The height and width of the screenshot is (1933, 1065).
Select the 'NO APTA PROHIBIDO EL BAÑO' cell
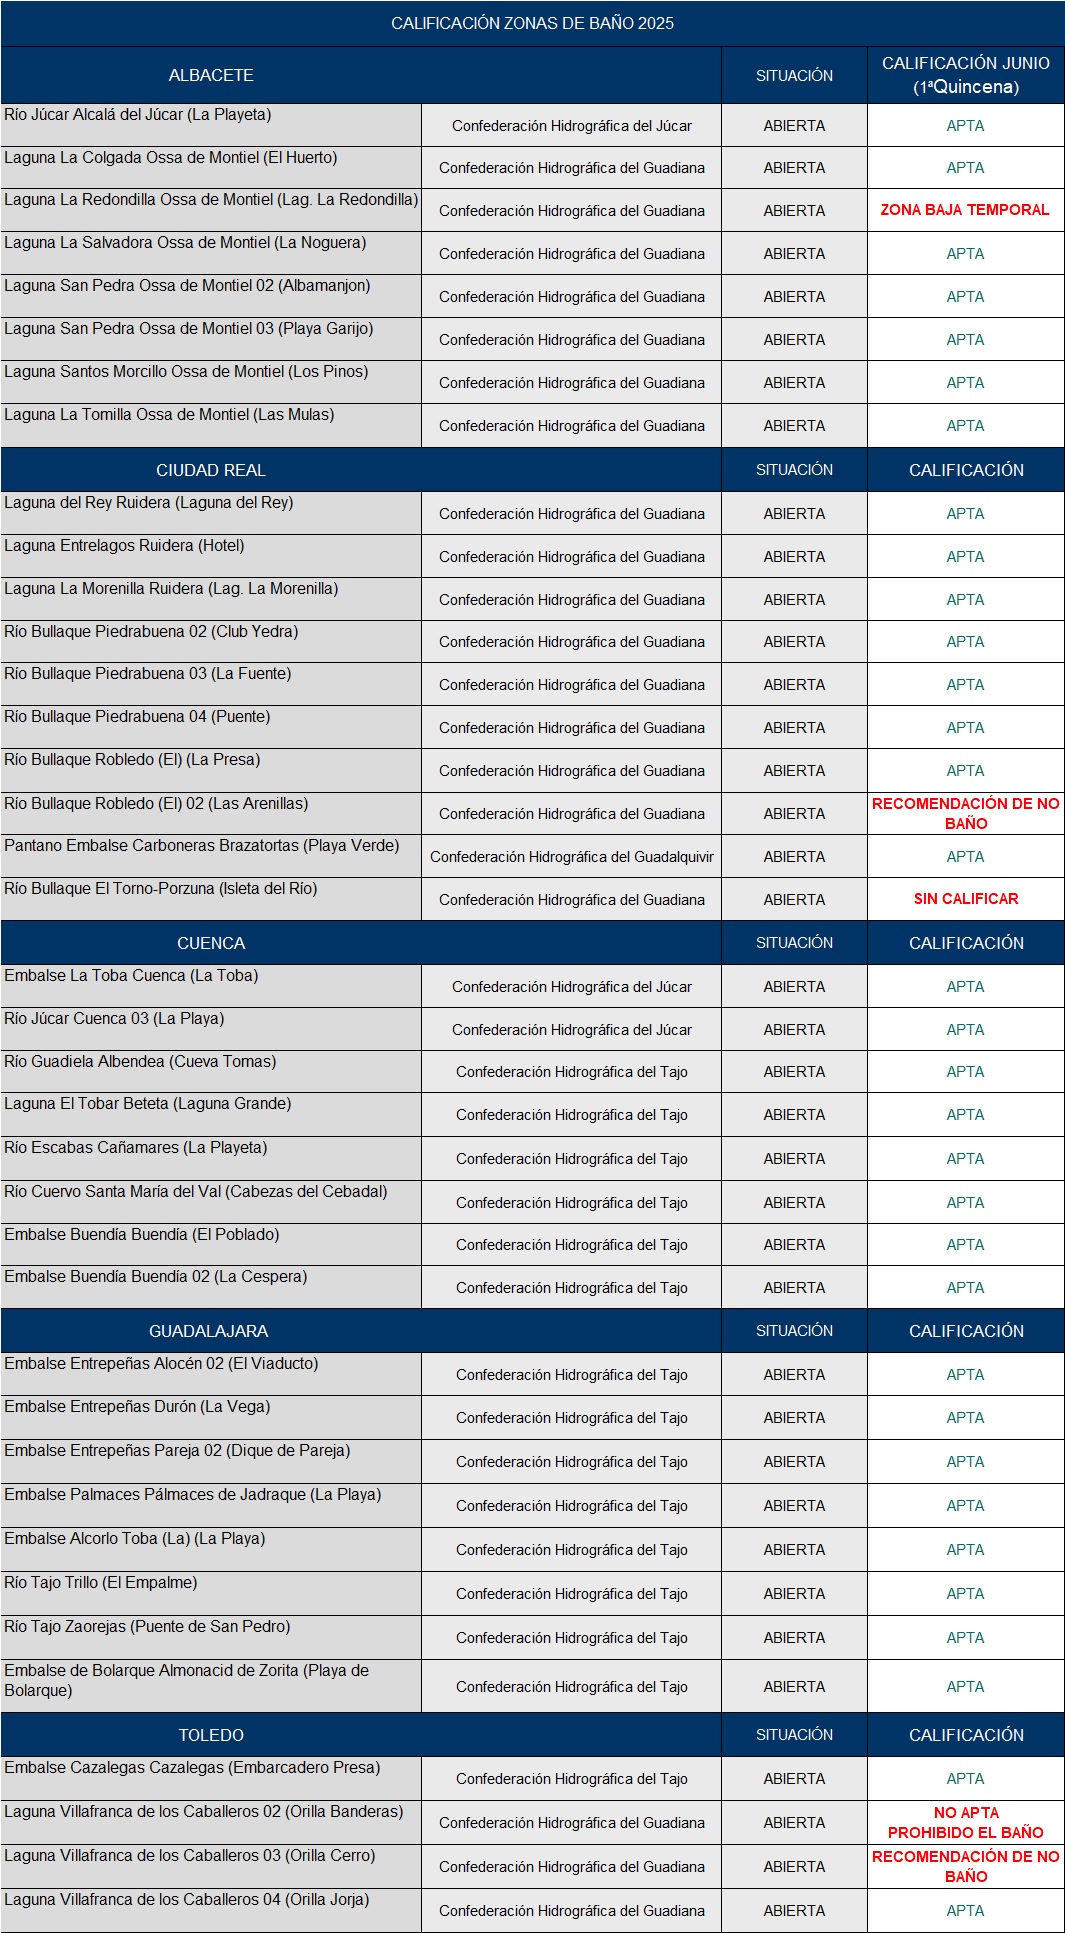tap(965, 1822)
